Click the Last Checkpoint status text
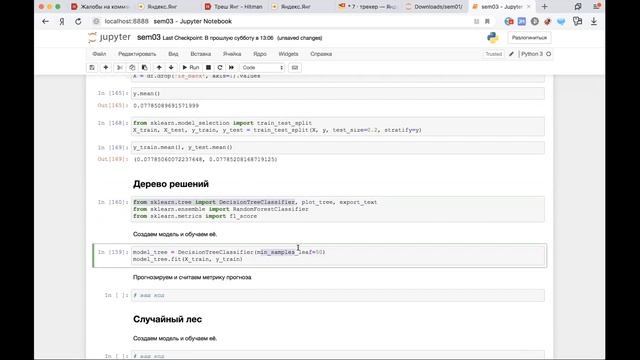 click(218, 38)
